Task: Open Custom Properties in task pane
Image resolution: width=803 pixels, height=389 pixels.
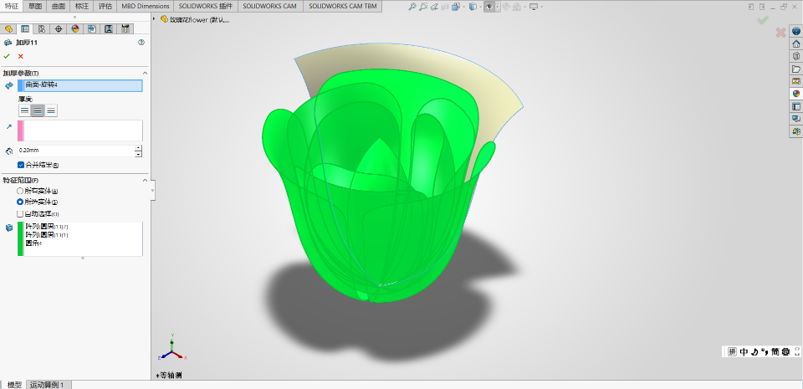Action: 796,106
